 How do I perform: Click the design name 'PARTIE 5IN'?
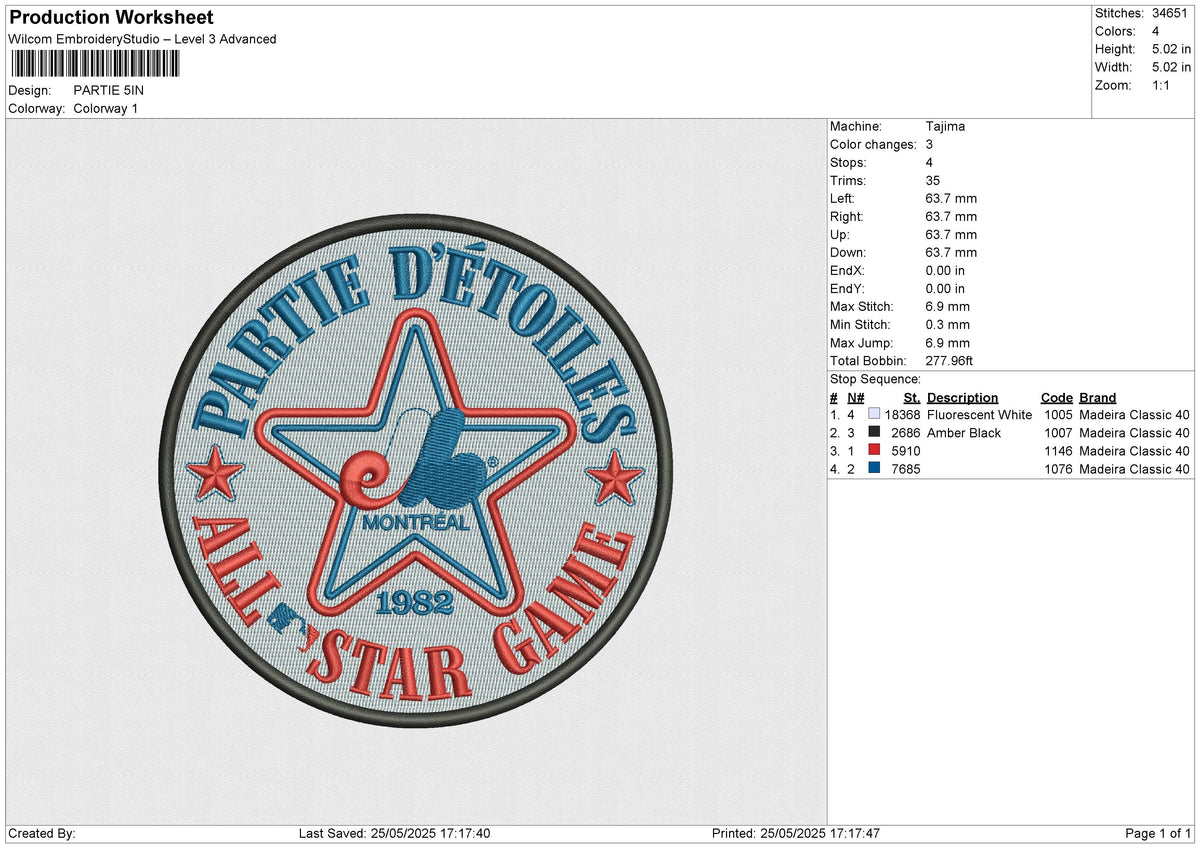109,90
